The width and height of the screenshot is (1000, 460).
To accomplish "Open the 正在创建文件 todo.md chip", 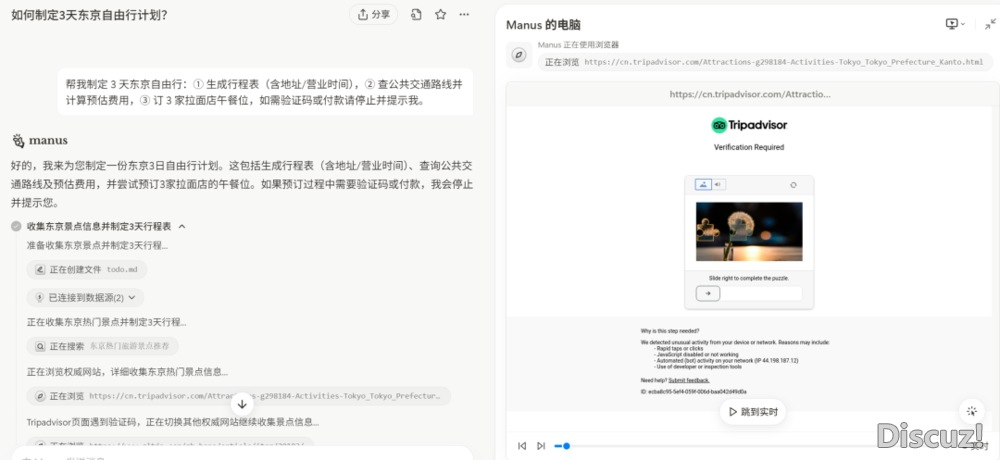I will [87, 270].
